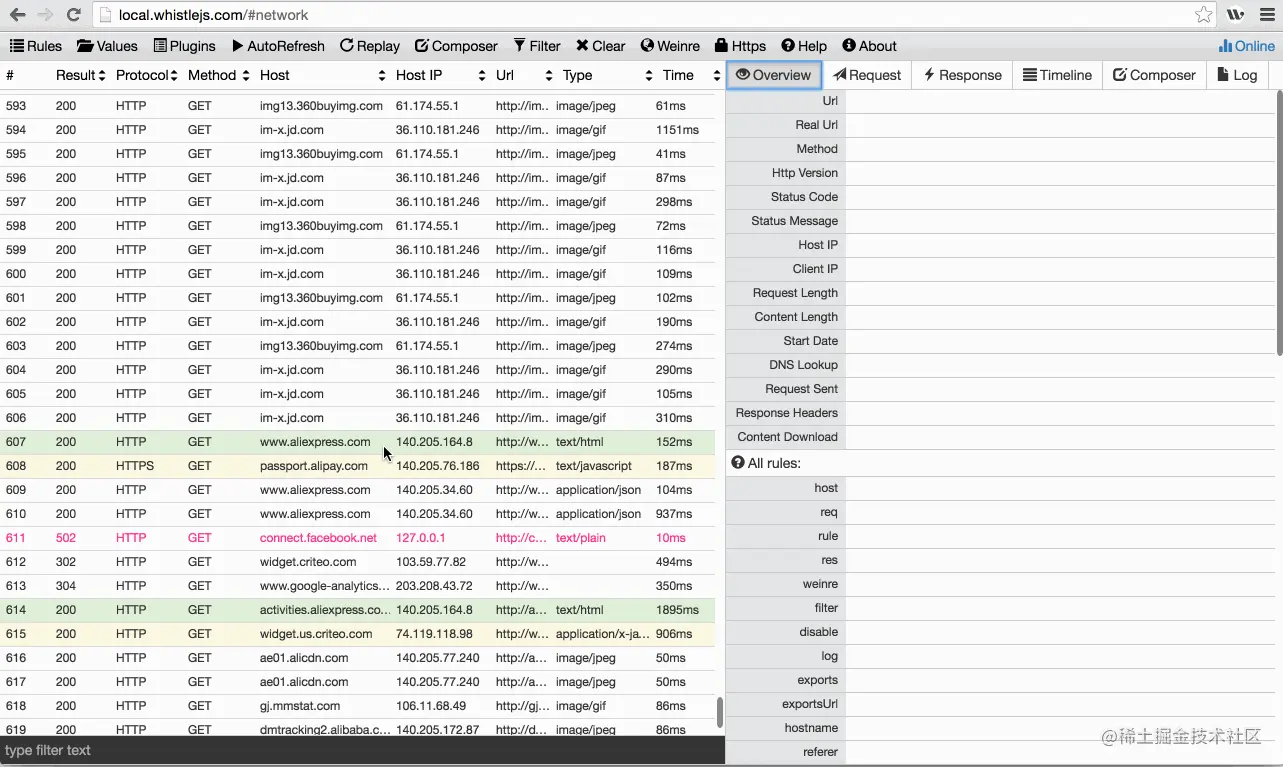Open the Filter funnel settings
Screen dimensions: 1283x767
pos(520,46)
